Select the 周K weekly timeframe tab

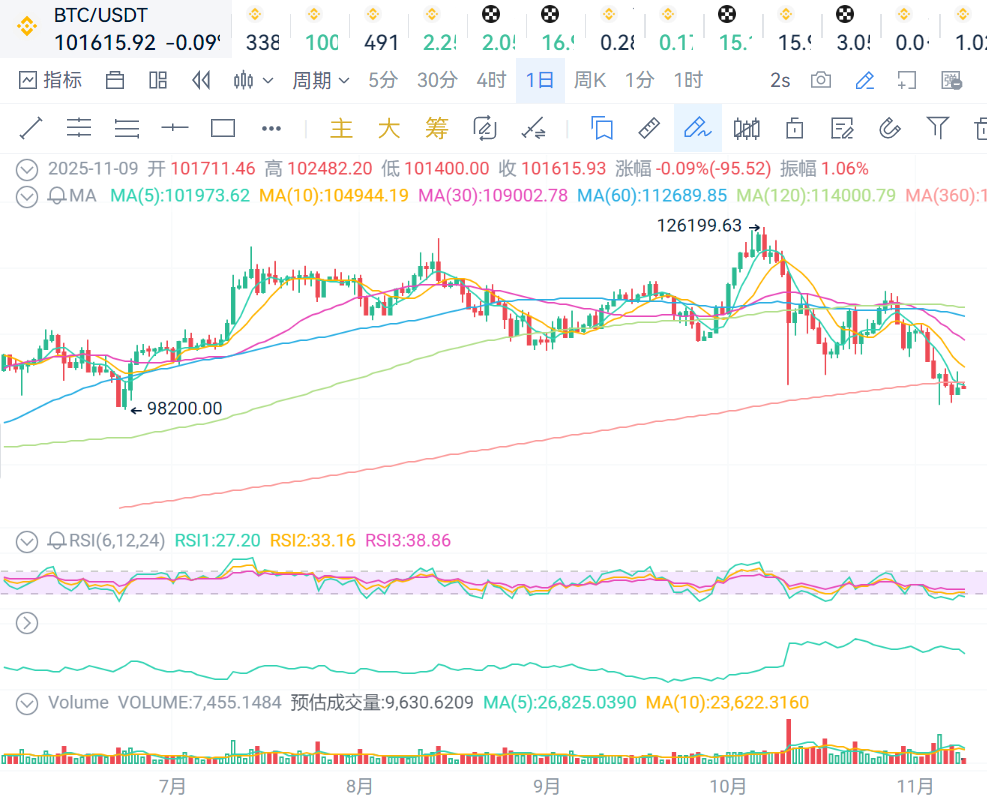(590, 80)
